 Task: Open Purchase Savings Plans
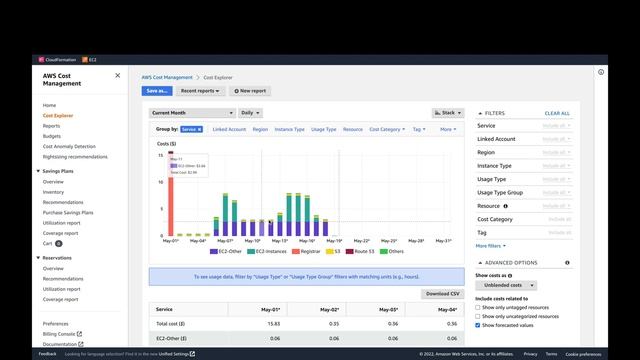[x=68, y=213]
